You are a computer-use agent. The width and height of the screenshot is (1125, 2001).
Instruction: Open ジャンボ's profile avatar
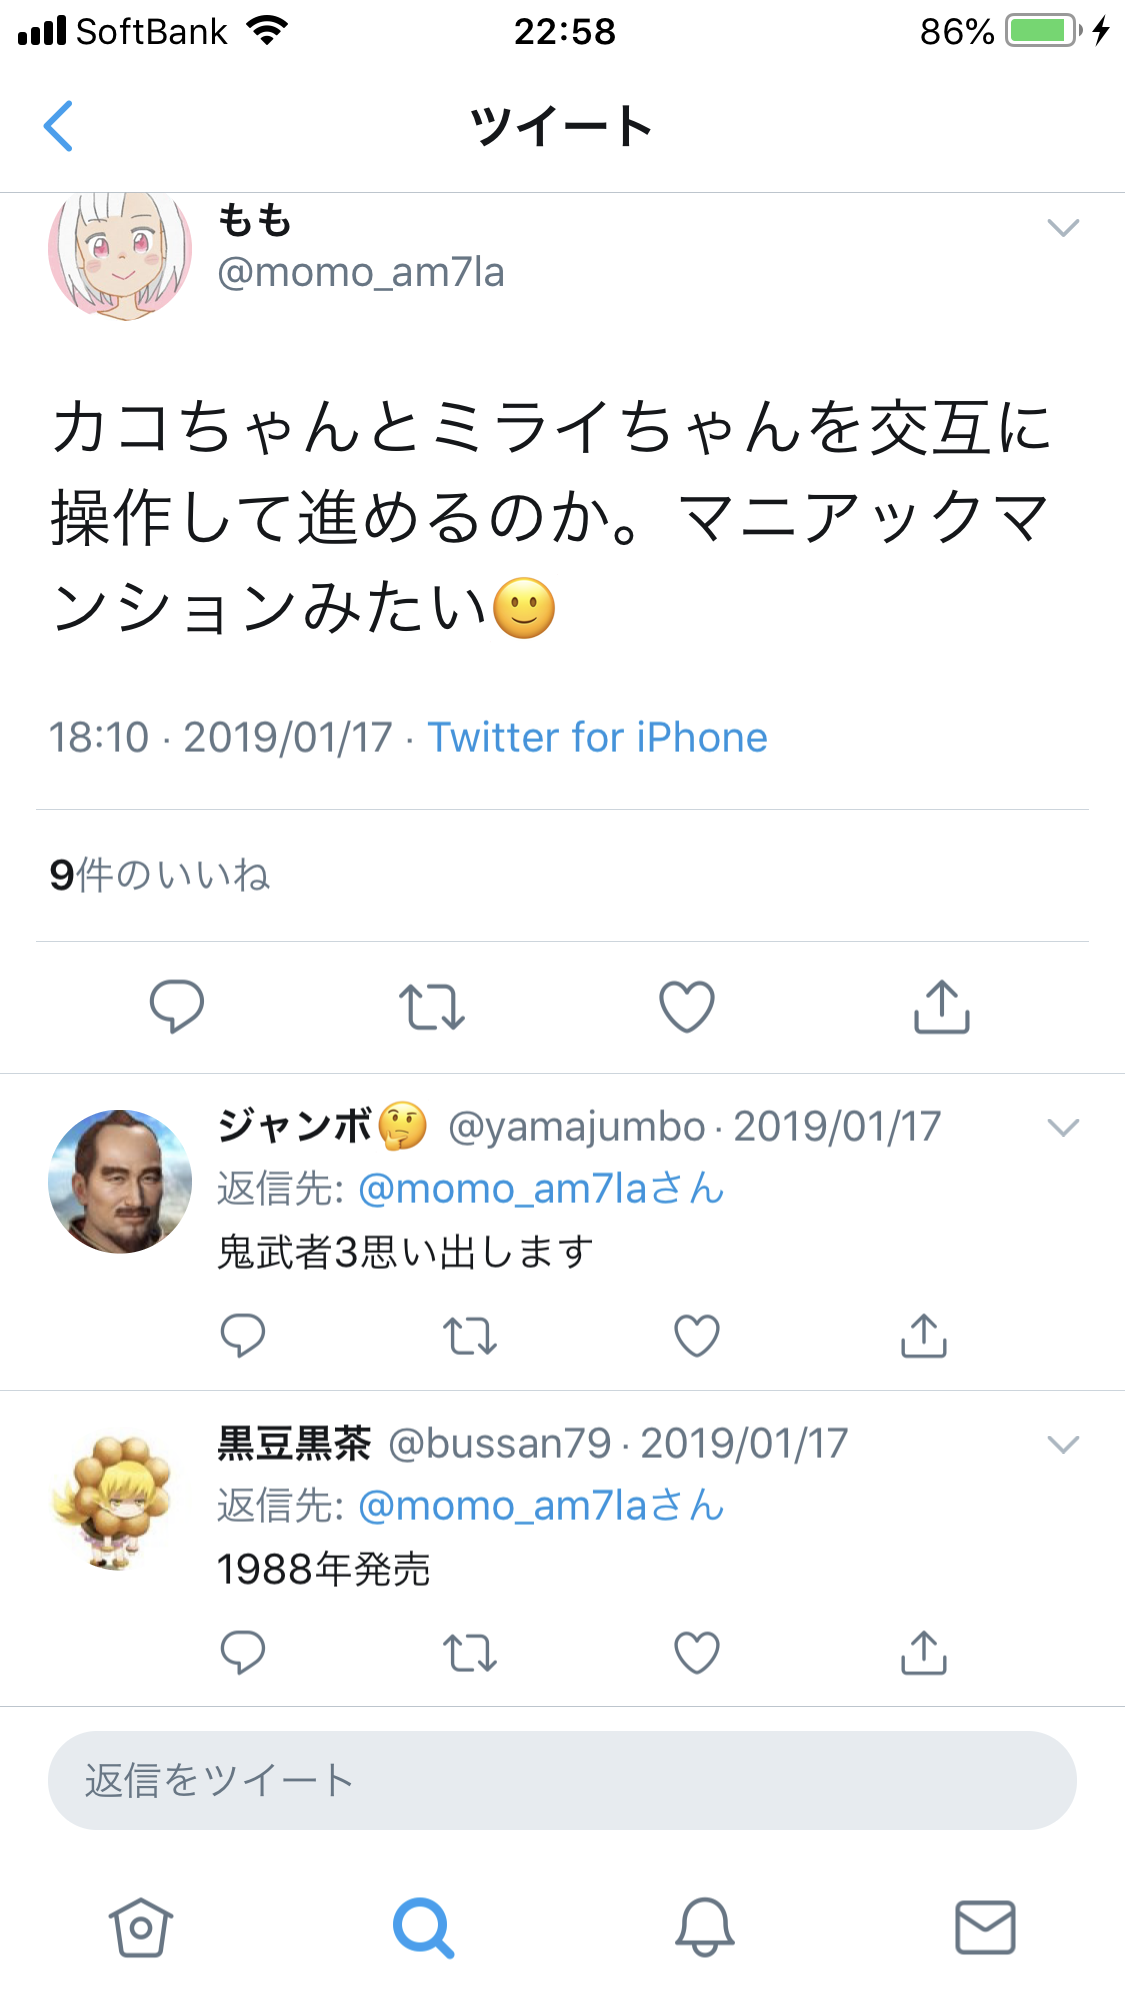(x=120, y=1181)
